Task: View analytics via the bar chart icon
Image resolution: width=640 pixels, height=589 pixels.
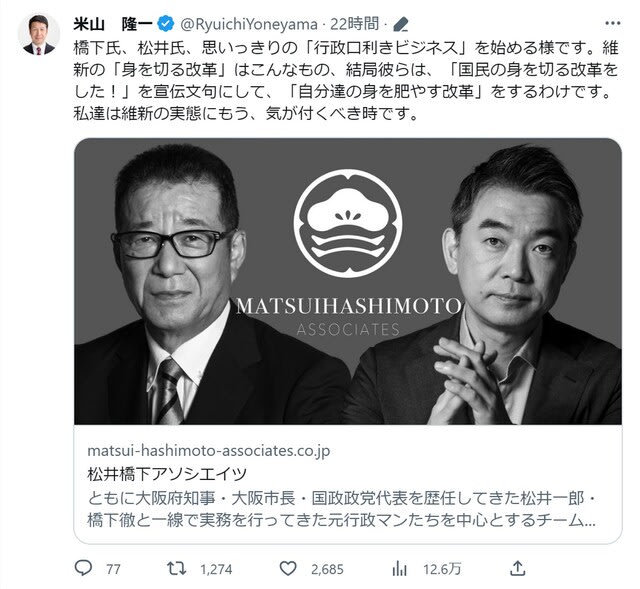Action: click(399, 568)
